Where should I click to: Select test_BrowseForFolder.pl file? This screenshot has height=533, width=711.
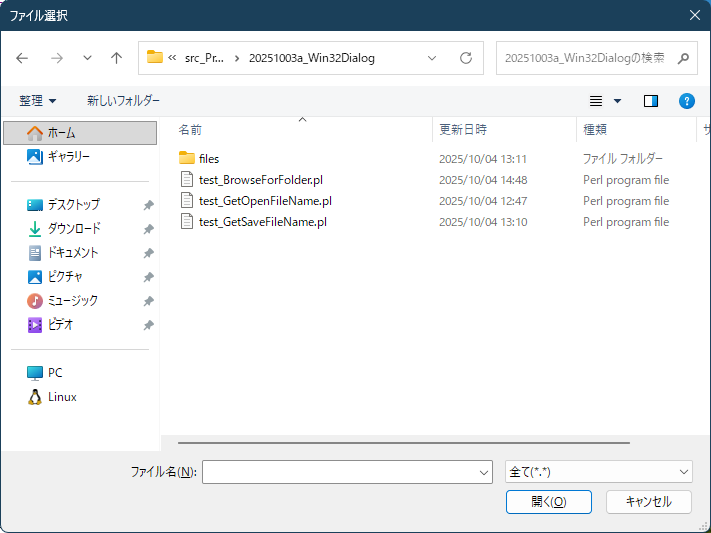pyautogui.click(x=260, y=180)
